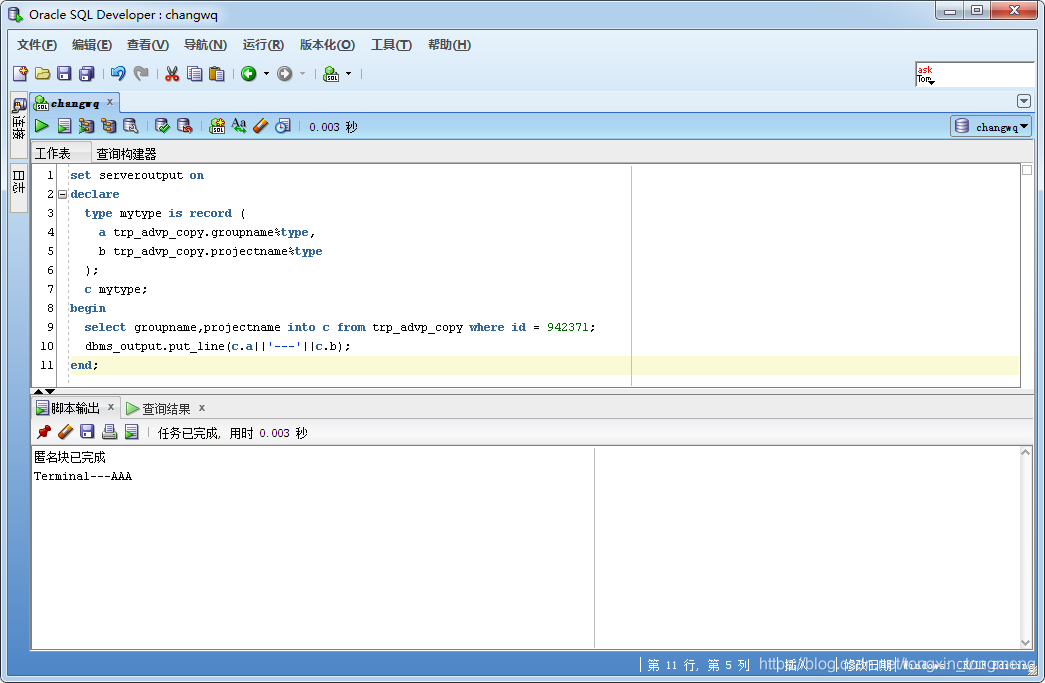Select the 查询结果 tab
The height and width of the screenshot is (683, 1045).
click(x=166, y=408)
